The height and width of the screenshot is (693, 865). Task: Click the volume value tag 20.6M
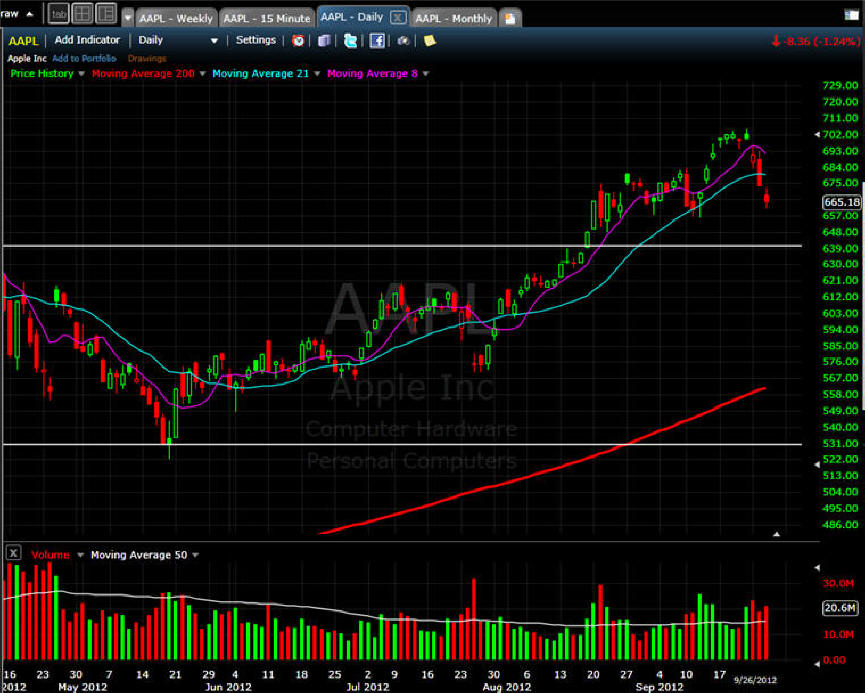pyautogui.click(x=840, y=608)
